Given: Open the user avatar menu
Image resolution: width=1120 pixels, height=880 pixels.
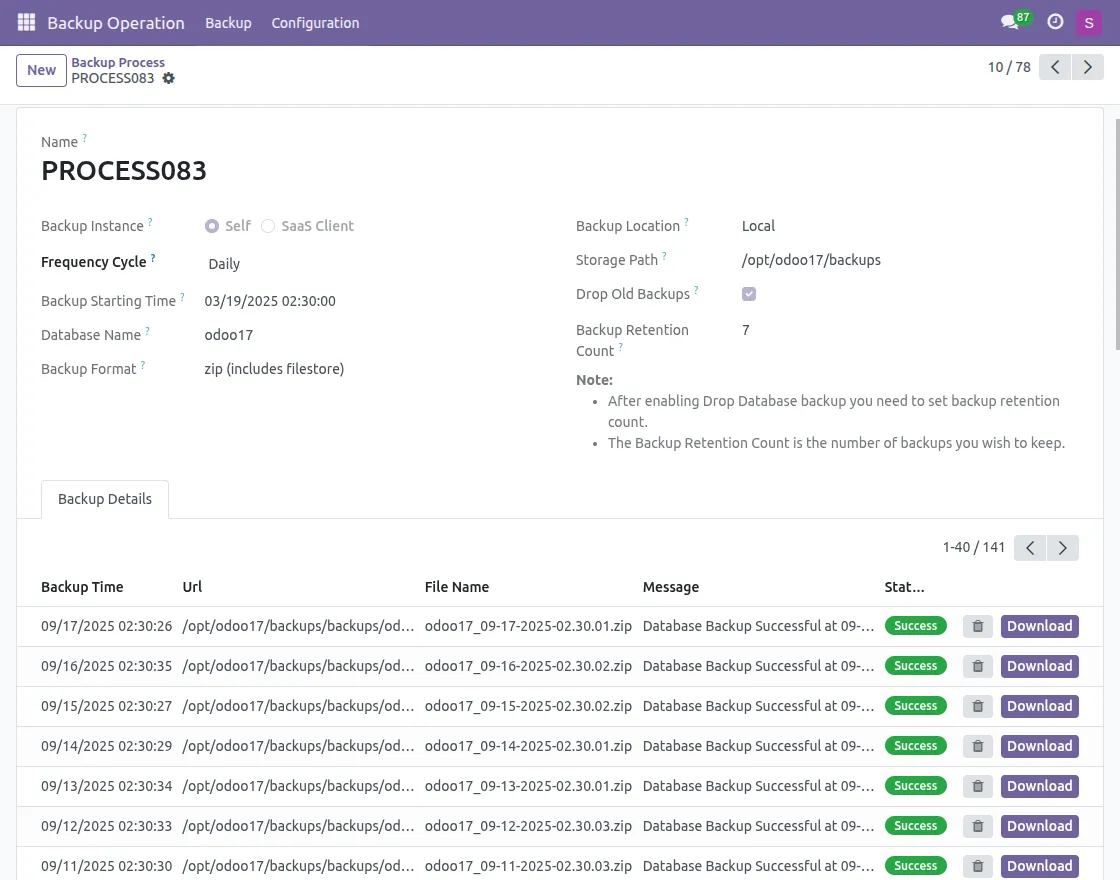Looking at the screenshot, I should (1089, 22).
